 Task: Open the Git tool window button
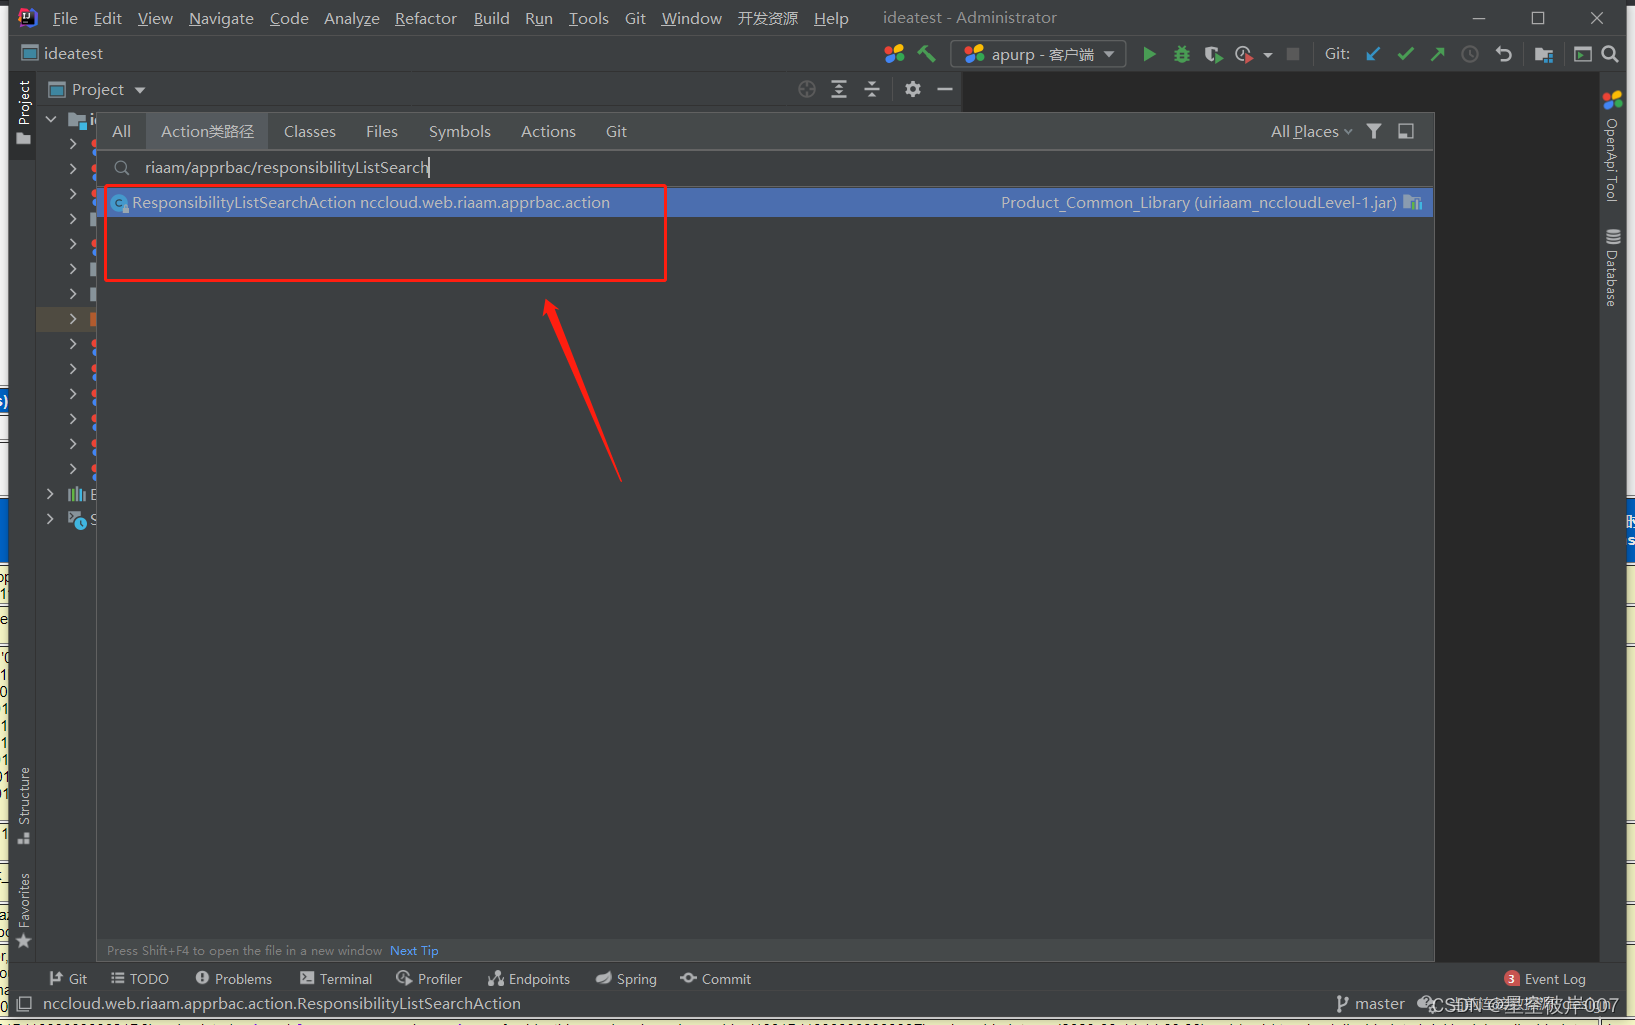pos(68,979)
